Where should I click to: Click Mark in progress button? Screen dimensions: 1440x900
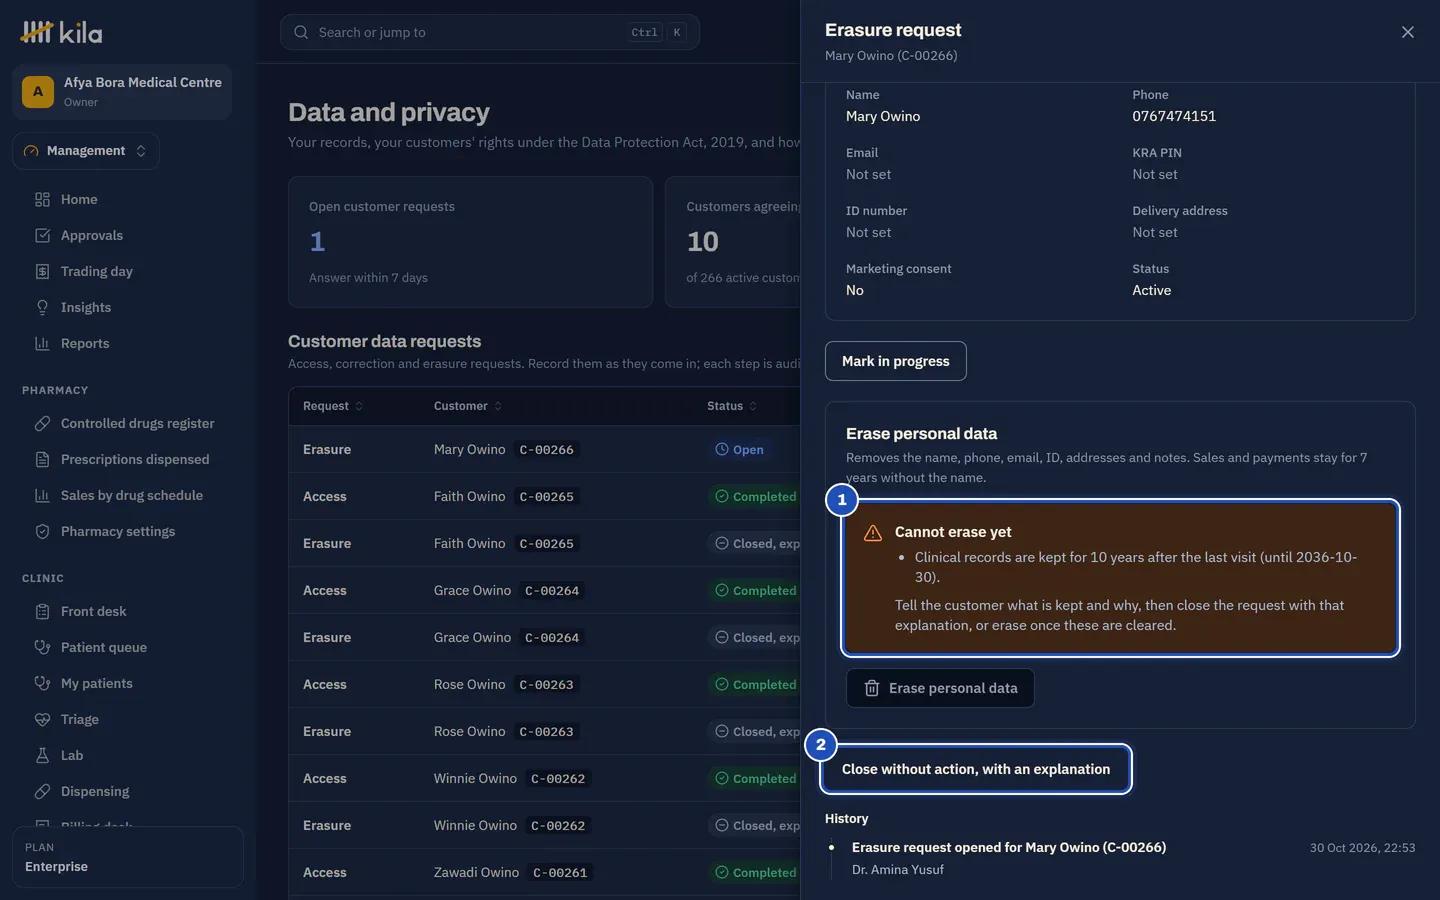coord(896,361)
